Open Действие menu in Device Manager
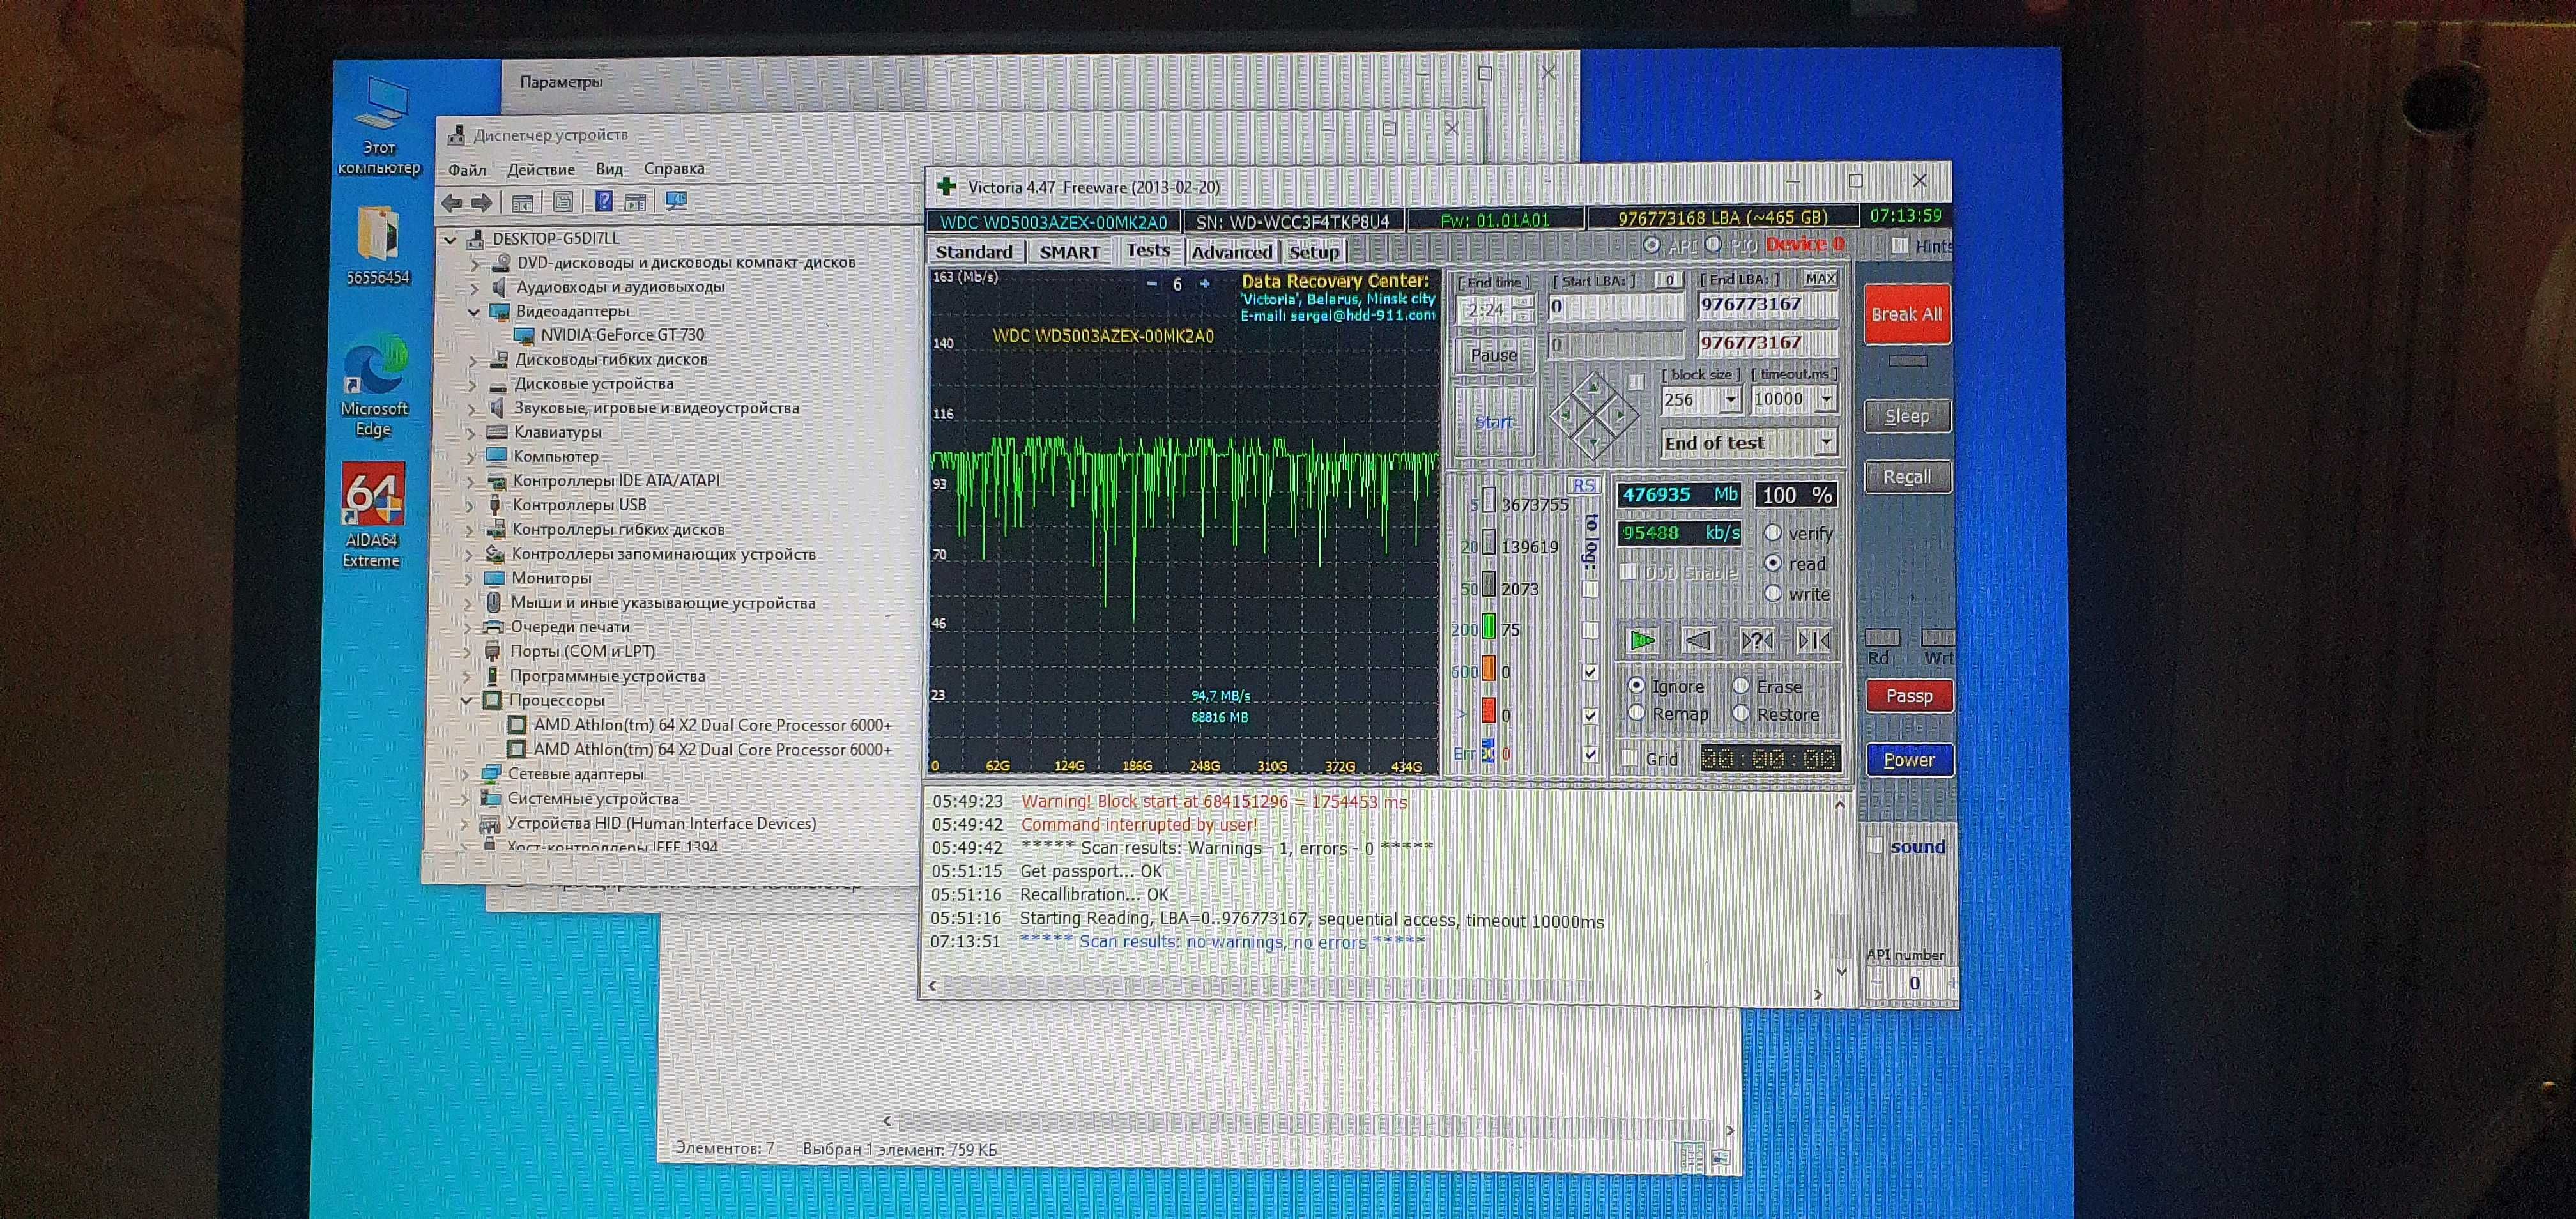The height and width of the screenshot is (1219, 2576). coord(541,169)
